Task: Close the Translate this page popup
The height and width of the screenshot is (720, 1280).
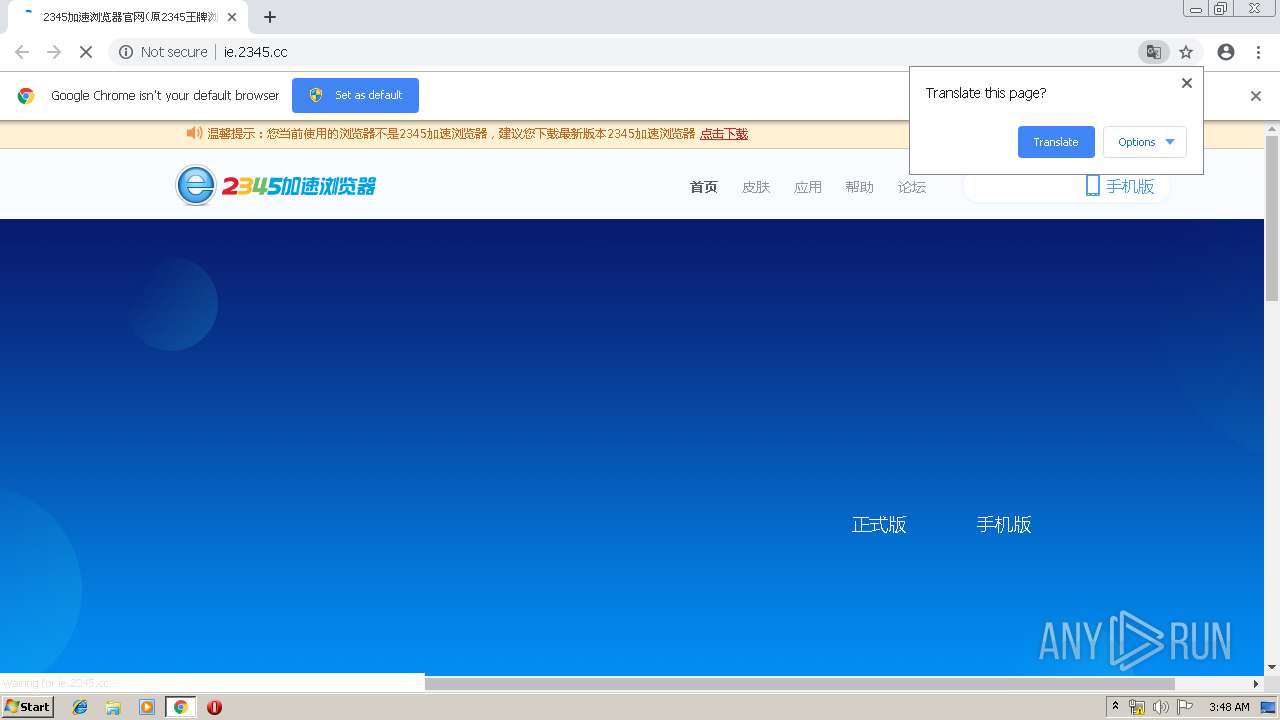Action: click(x=1187, y=83)
